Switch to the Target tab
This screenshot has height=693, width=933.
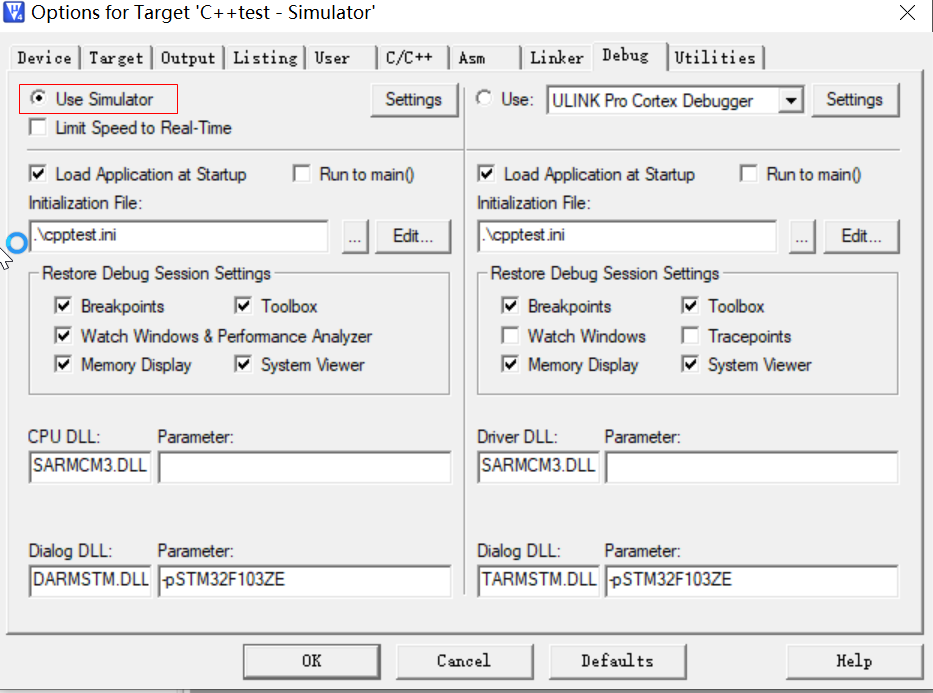click(x=116, y=58)
